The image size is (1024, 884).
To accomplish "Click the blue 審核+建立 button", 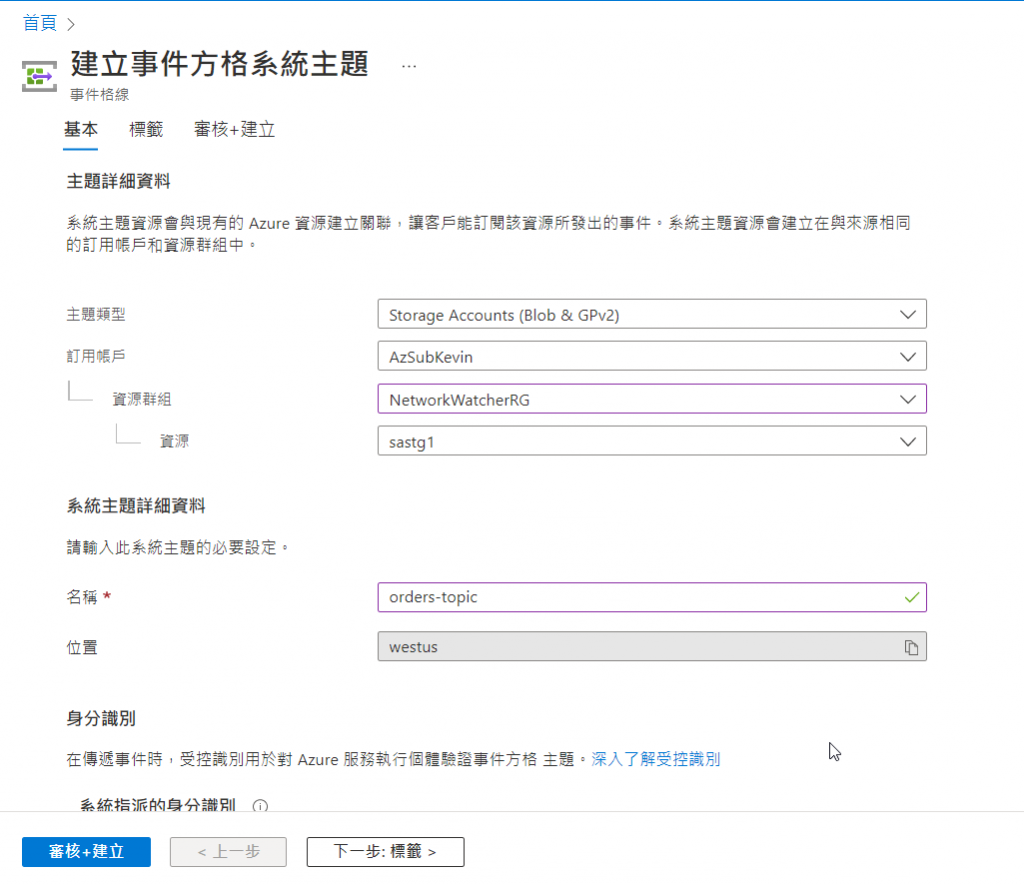I will tap(86, 852).
